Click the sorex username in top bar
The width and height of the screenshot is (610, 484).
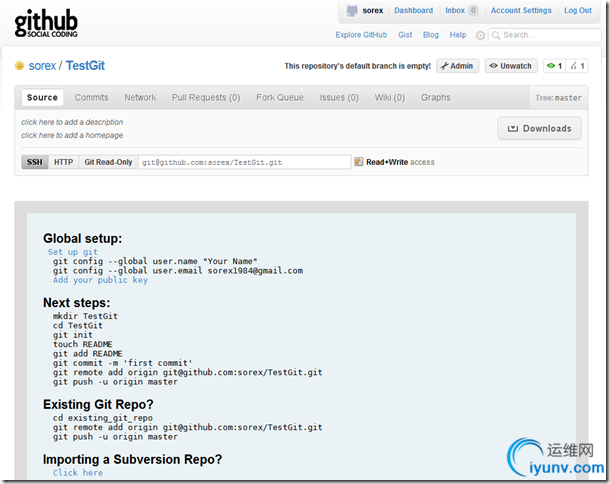pyautogui.click(x=373, y=11)
